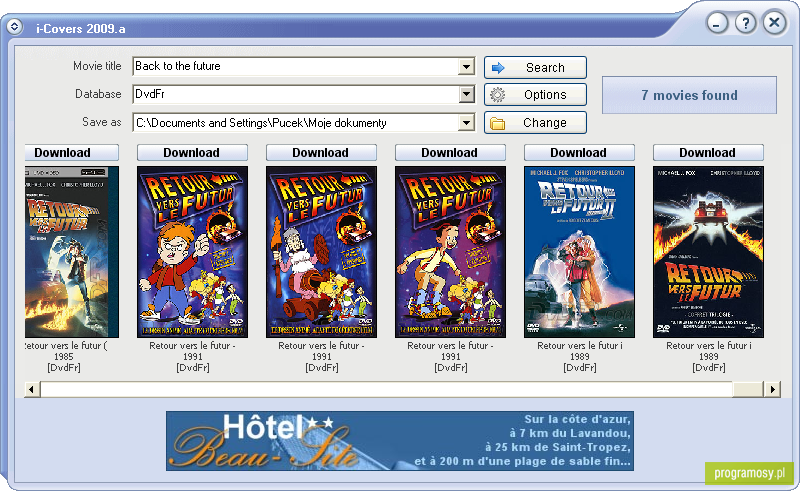
Task: Open Options with the gear icon
Action: tap(535, 95)
